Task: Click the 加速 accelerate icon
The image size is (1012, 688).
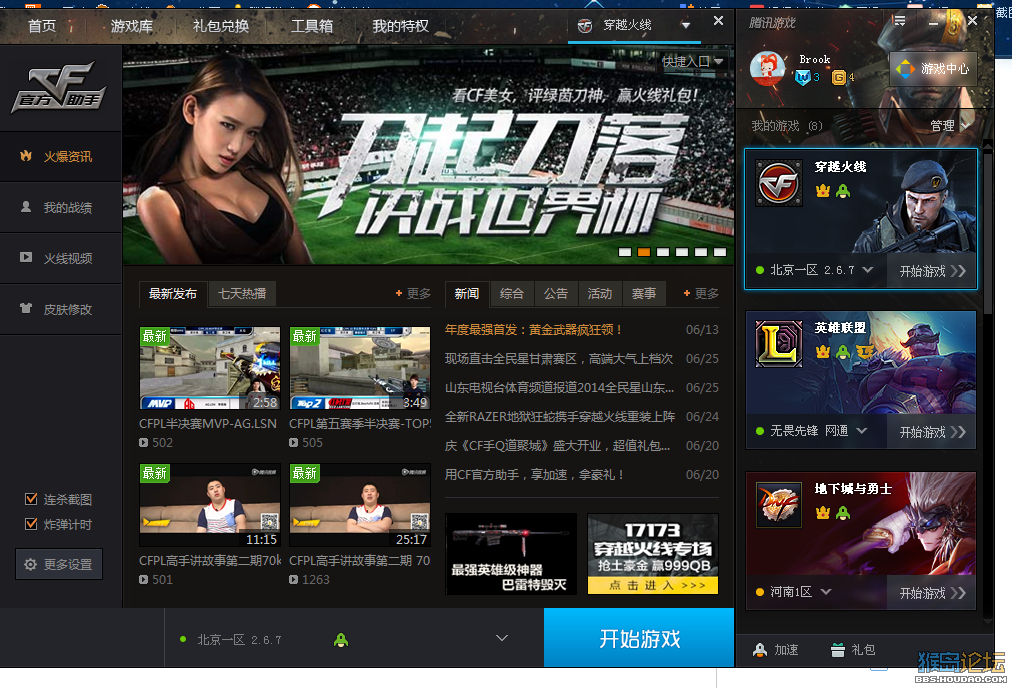Action: point(760,650)
